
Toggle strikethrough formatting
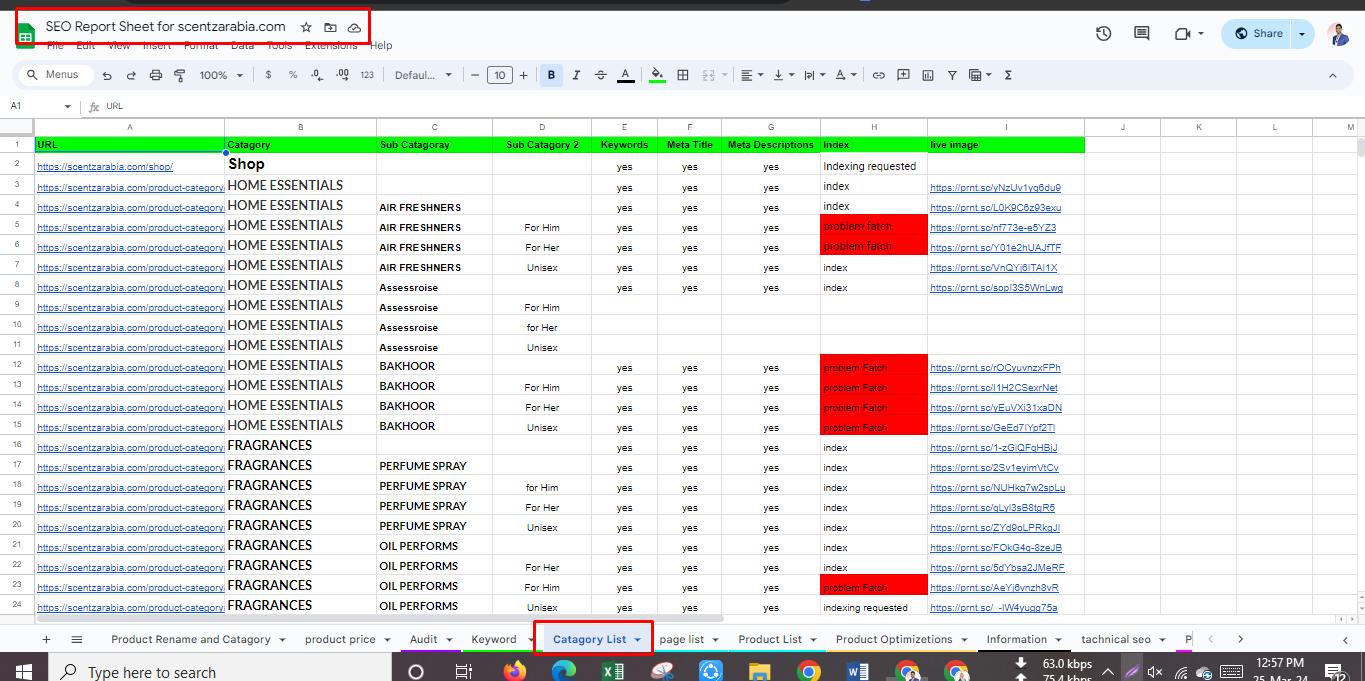[600, 75]
